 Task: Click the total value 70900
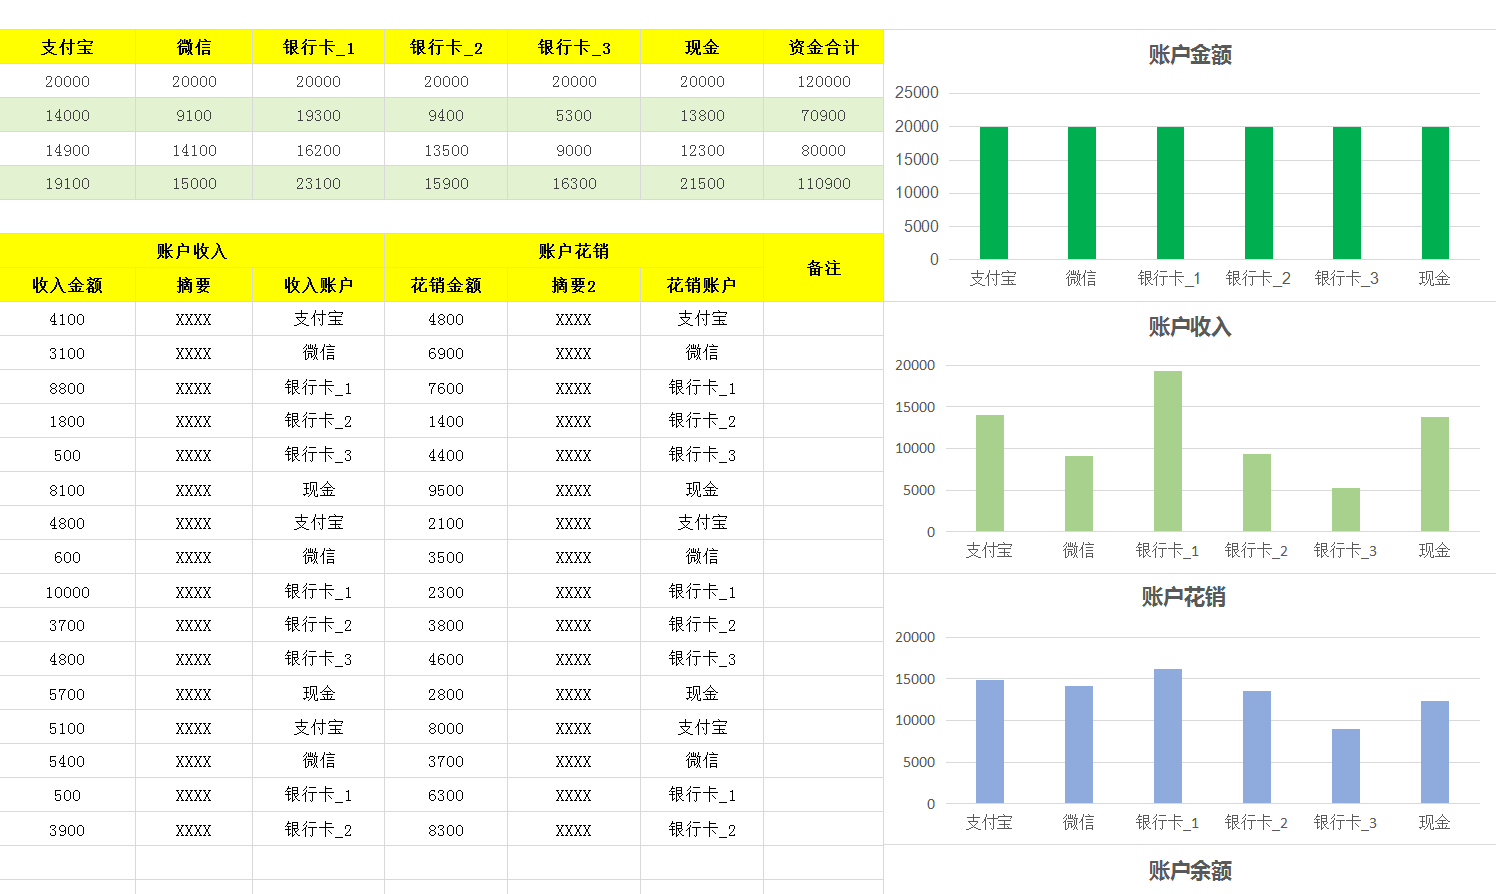[824, 116]
